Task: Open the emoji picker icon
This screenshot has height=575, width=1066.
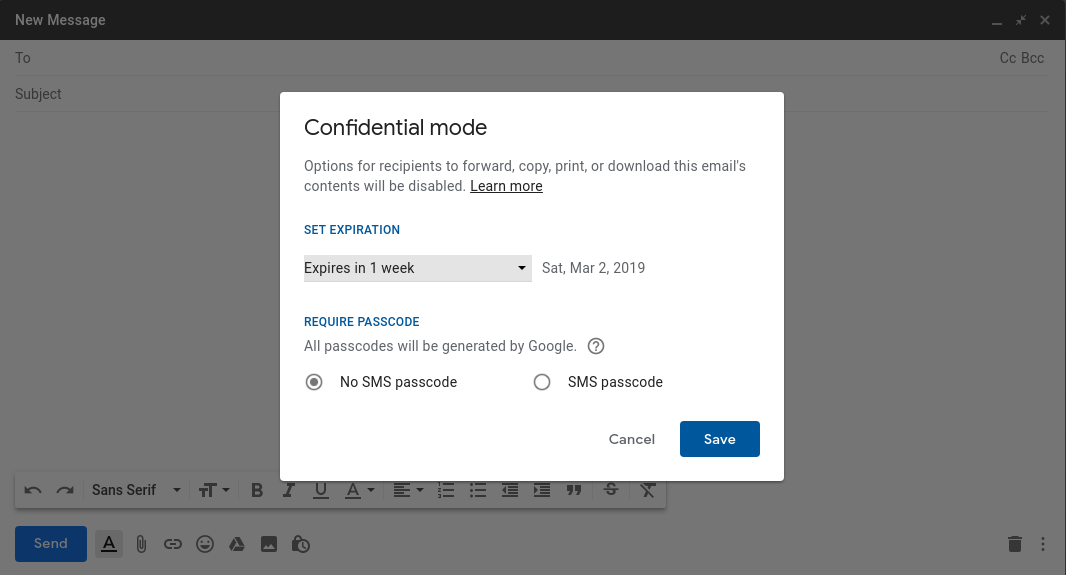Action: pyautogui.click(x=205, y=544)
